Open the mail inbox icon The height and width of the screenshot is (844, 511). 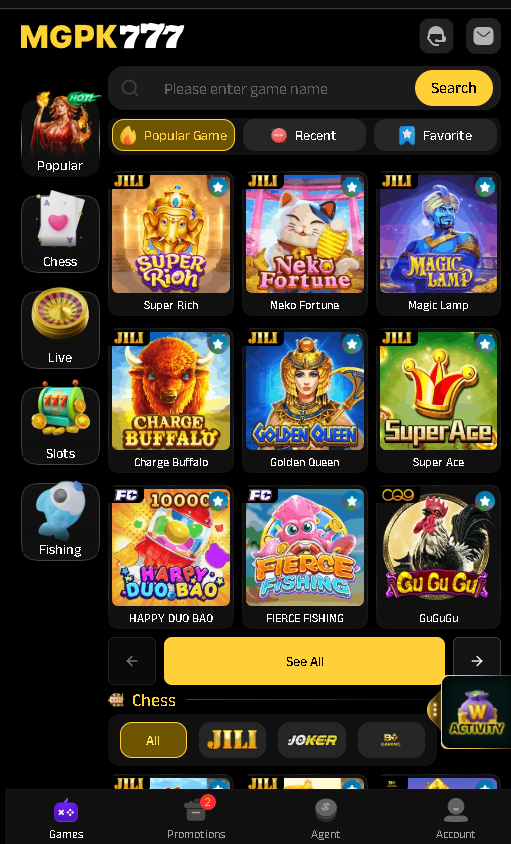pos(483,37)
